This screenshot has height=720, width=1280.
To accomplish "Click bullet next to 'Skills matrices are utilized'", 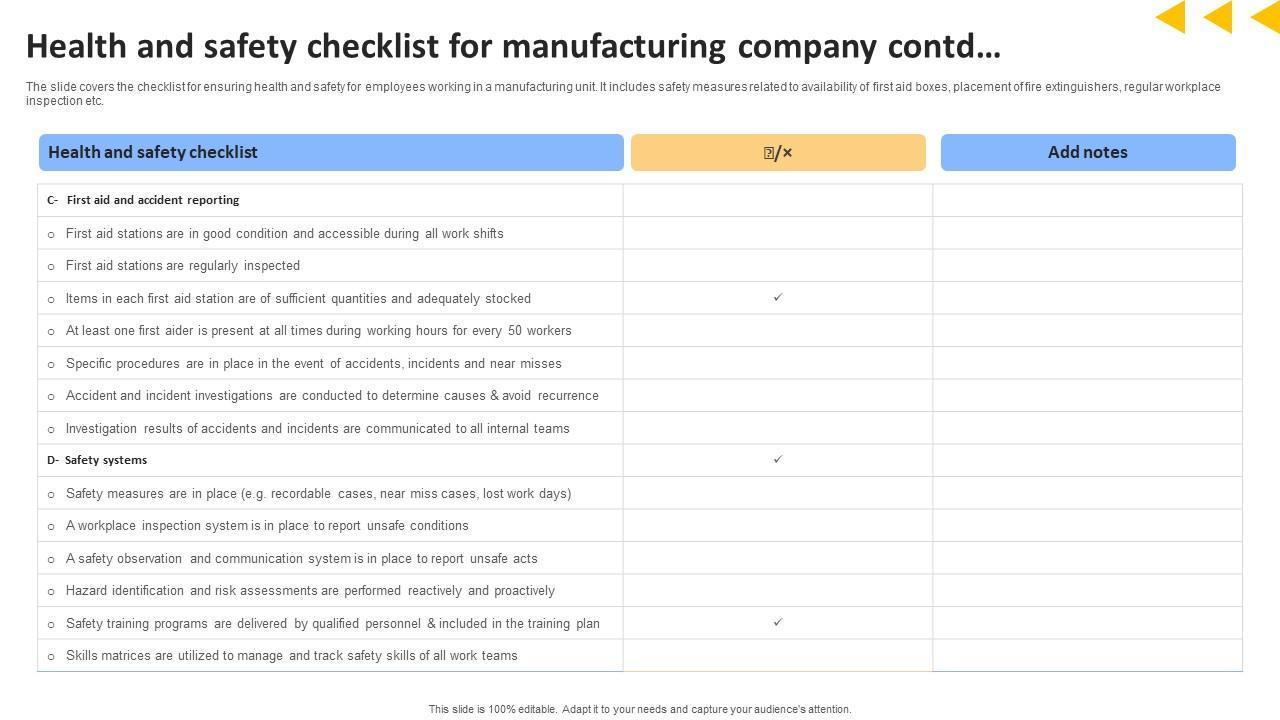I will pos(51,657).
